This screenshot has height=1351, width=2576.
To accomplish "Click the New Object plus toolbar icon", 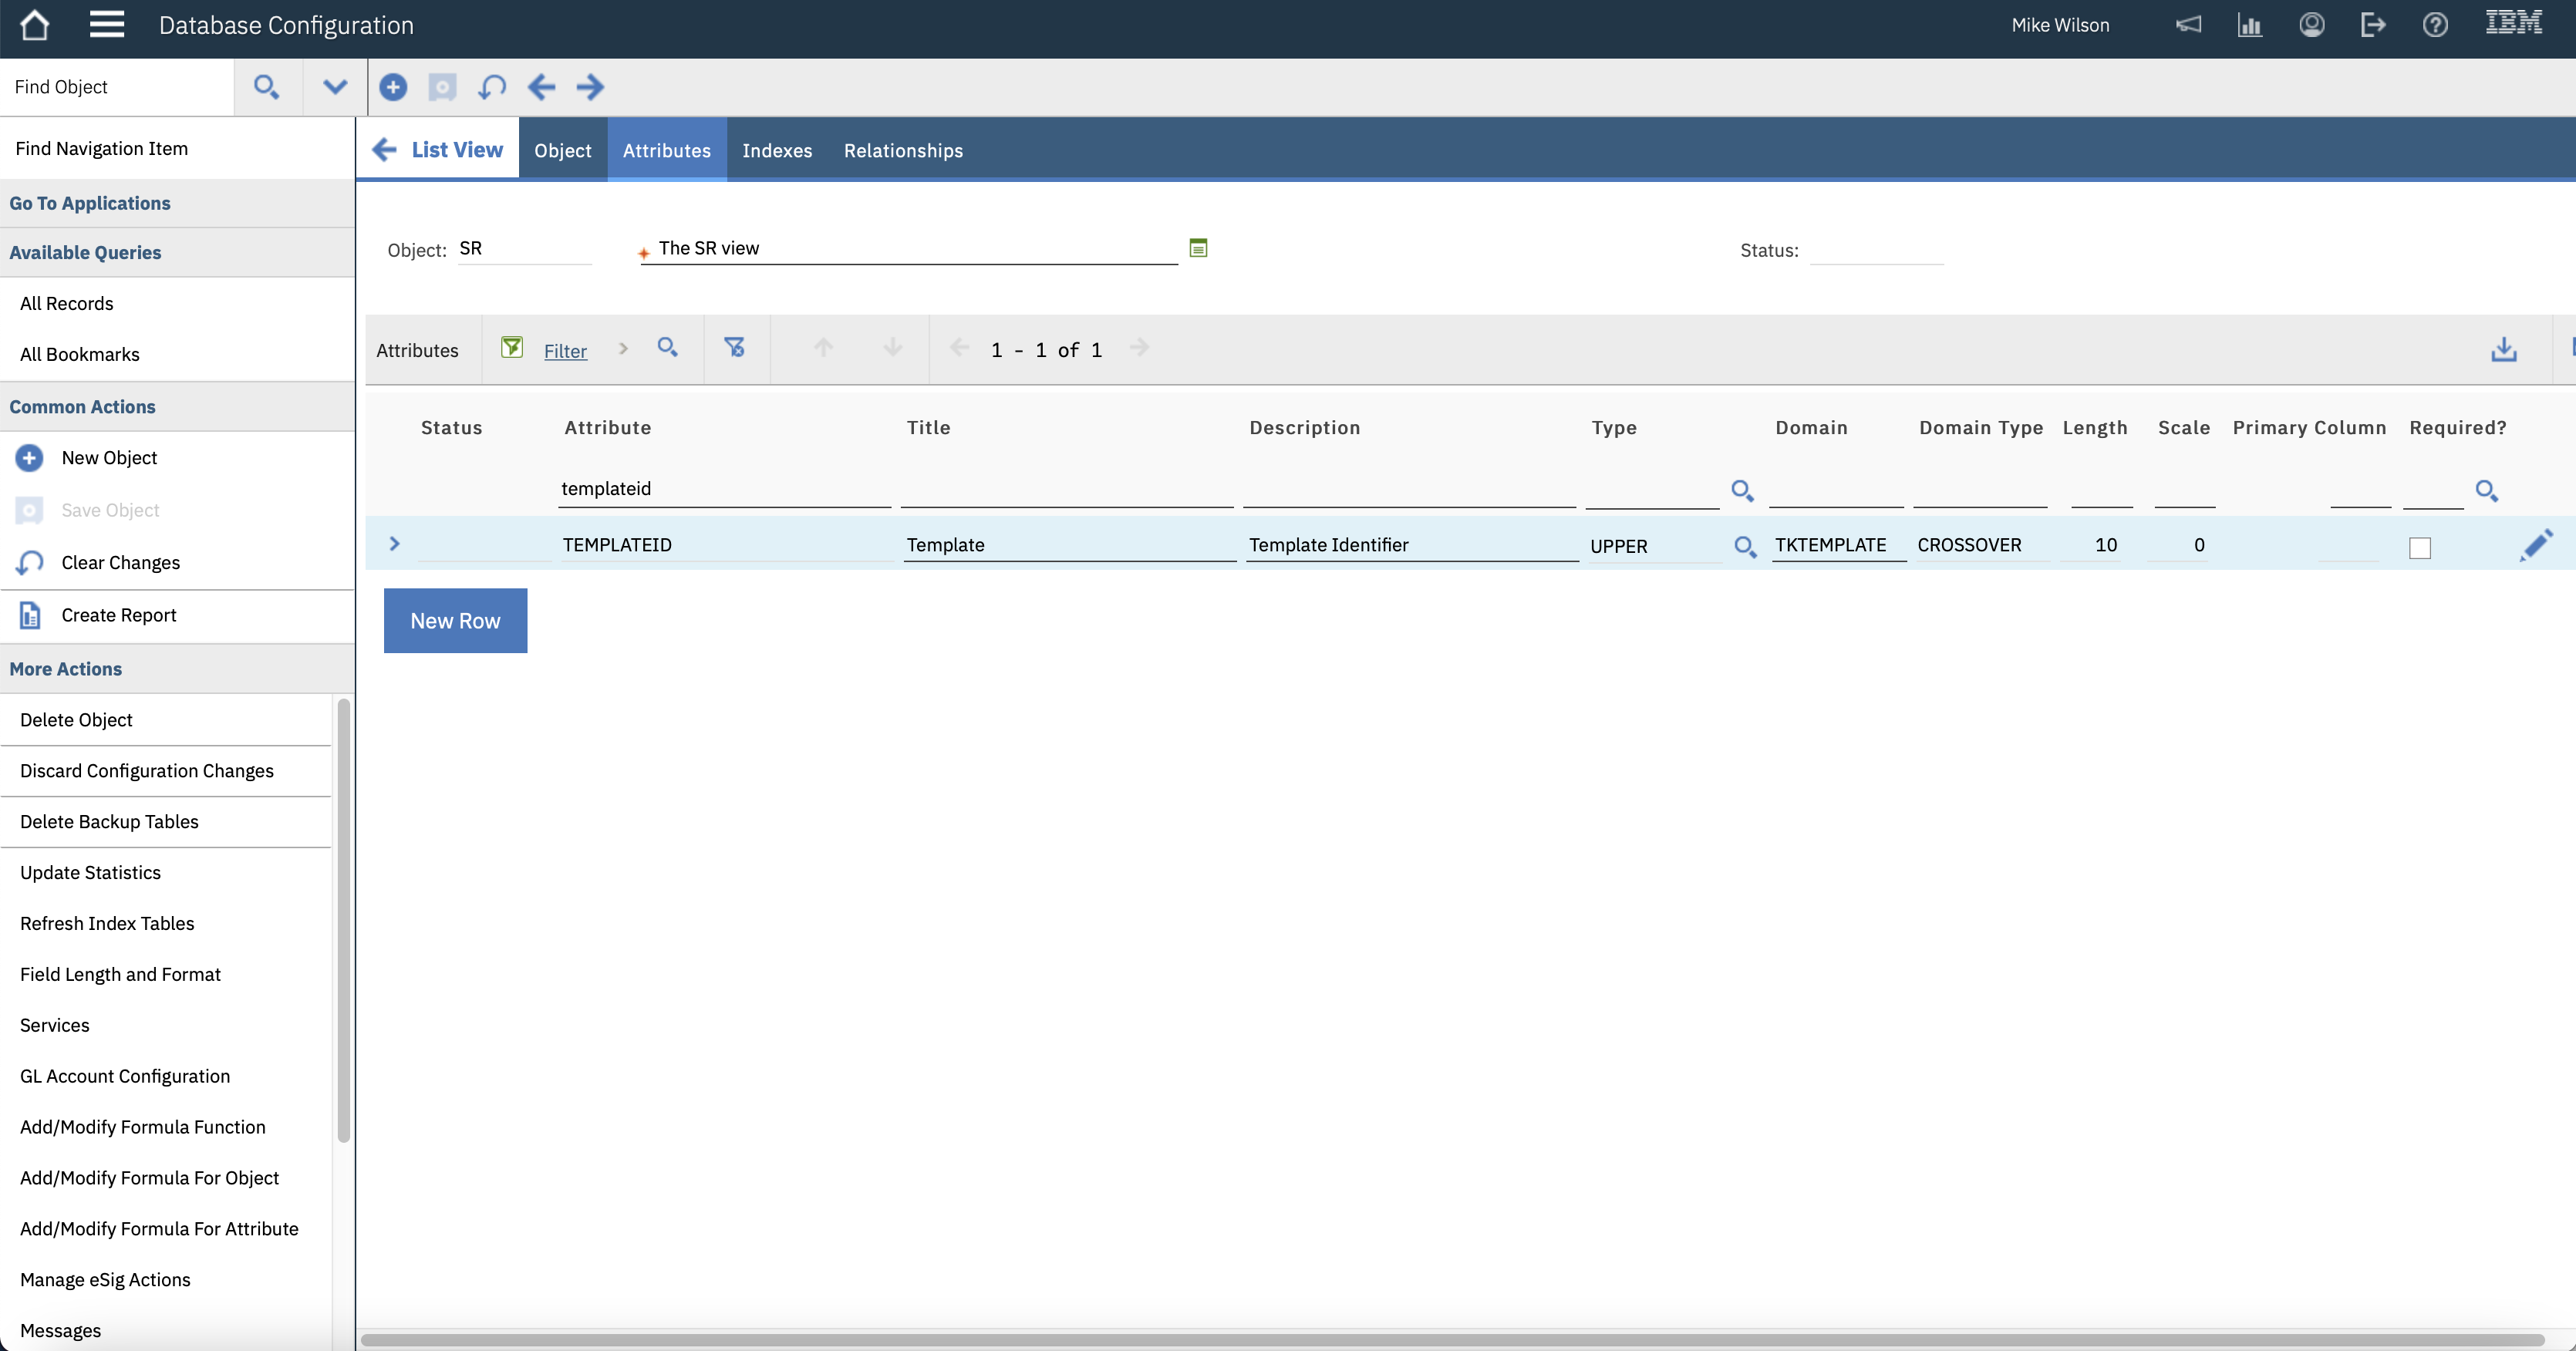I will 393,87.
